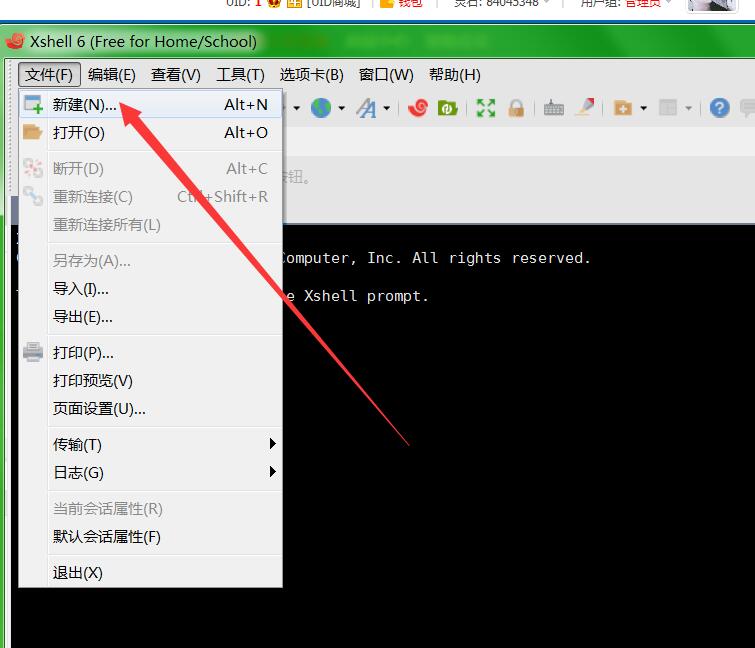Click 默认会话属性(F) menu entry
This screenshot has height=648, width=755.
click(107, 537)
